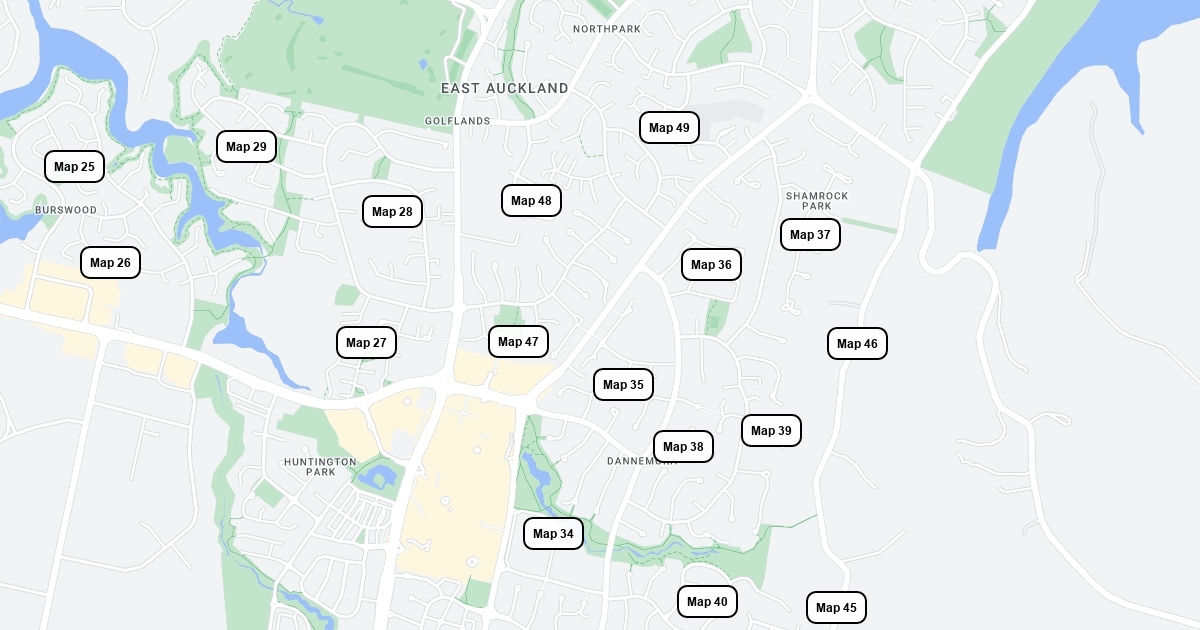Click the Map 25 marker near Burswood
The image size is (1200, 630).
click(74, 167)
